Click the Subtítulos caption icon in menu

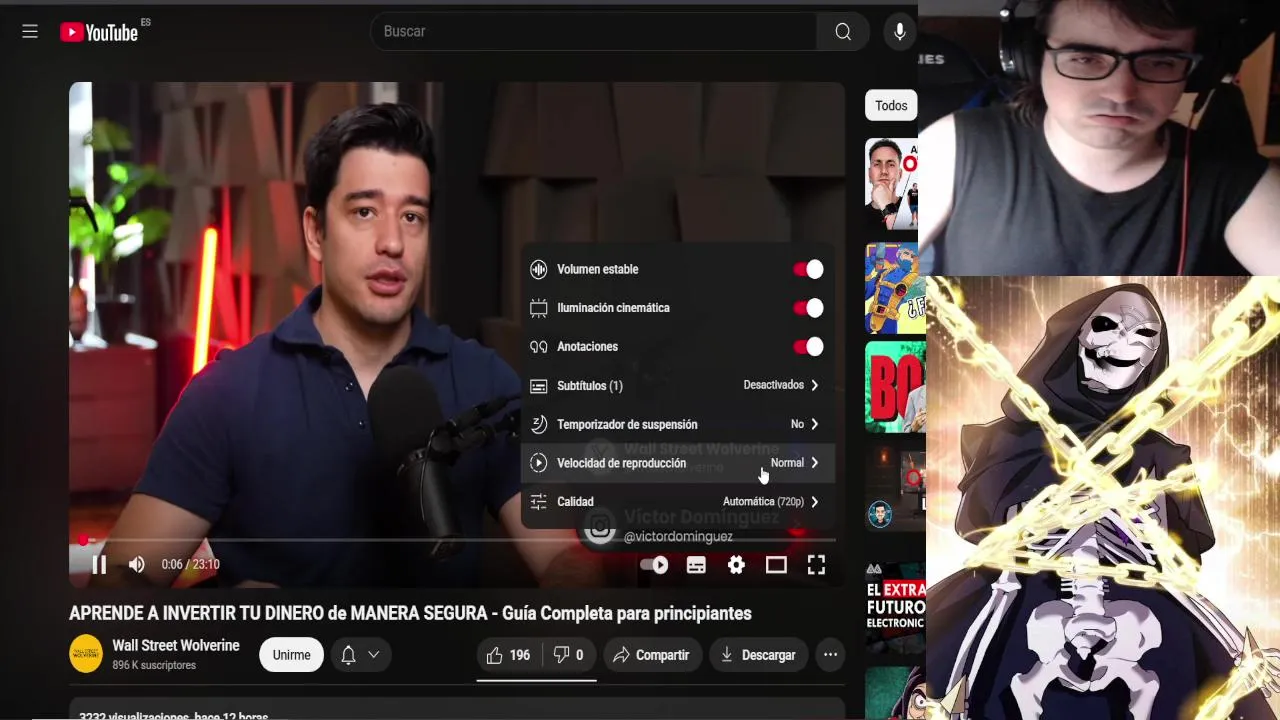coord(539,386)
